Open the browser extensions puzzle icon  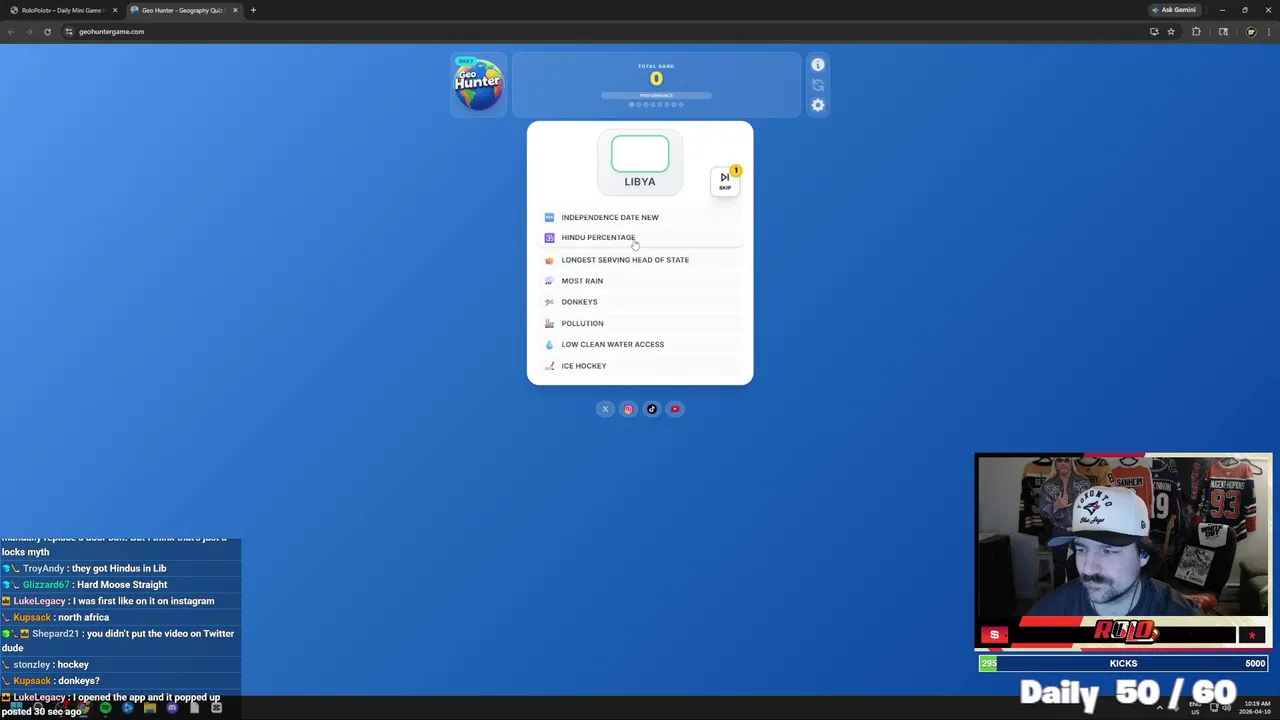click(x=1196, y=31)
